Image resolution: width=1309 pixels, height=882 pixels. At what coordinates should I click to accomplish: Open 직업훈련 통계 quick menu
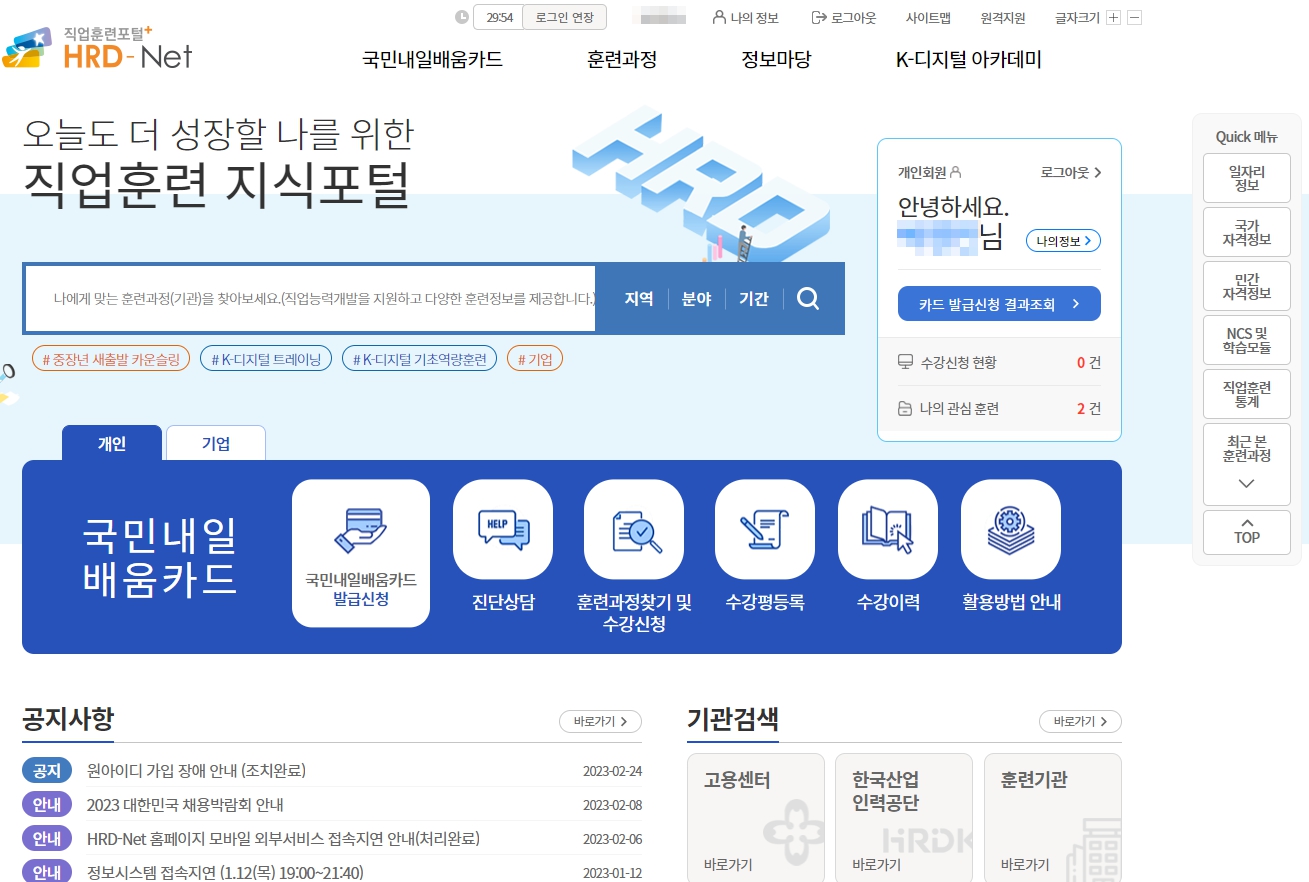[1247, 394]
